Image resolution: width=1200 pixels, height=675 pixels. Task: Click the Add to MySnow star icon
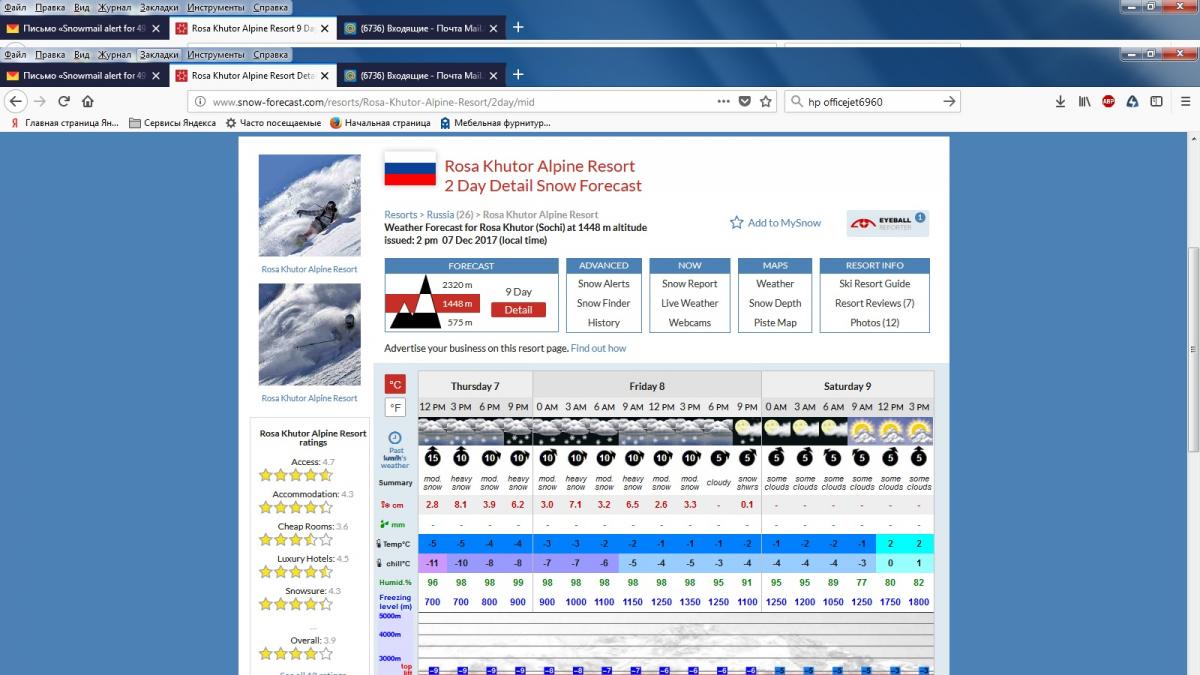(737, 223)
